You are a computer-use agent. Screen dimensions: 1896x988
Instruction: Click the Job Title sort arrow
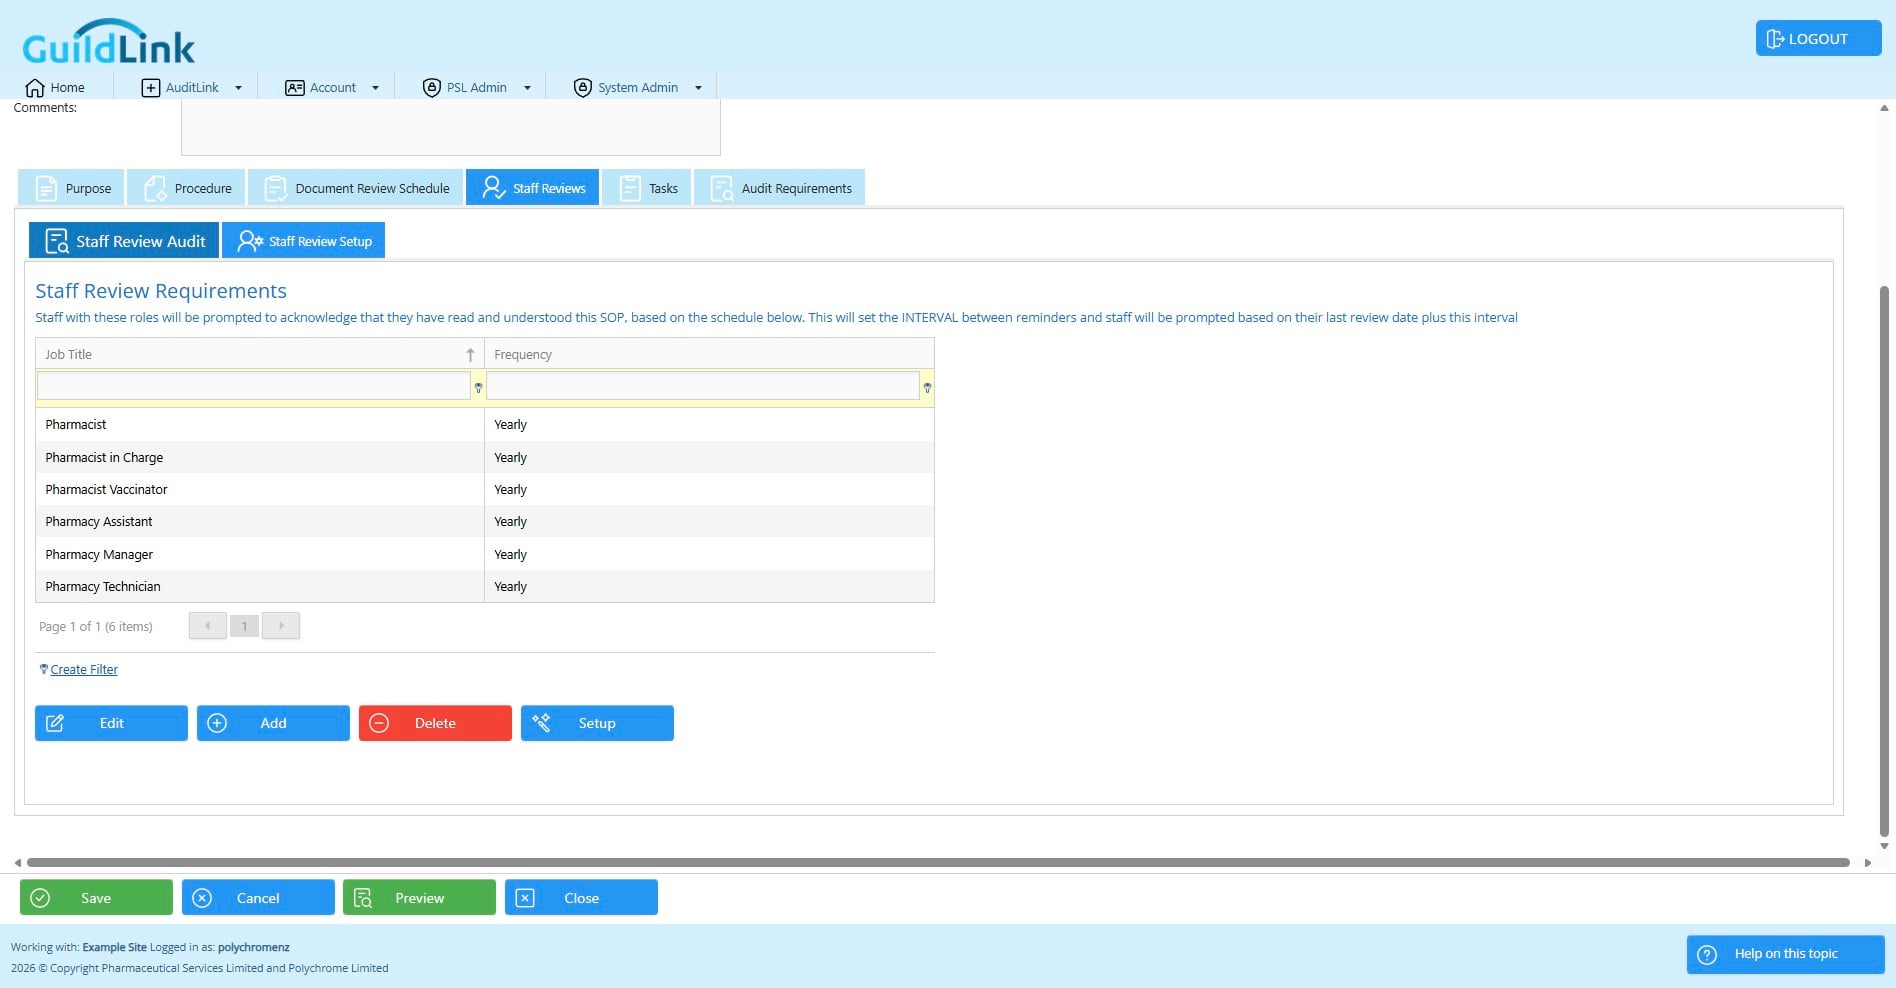click(470, 355)
